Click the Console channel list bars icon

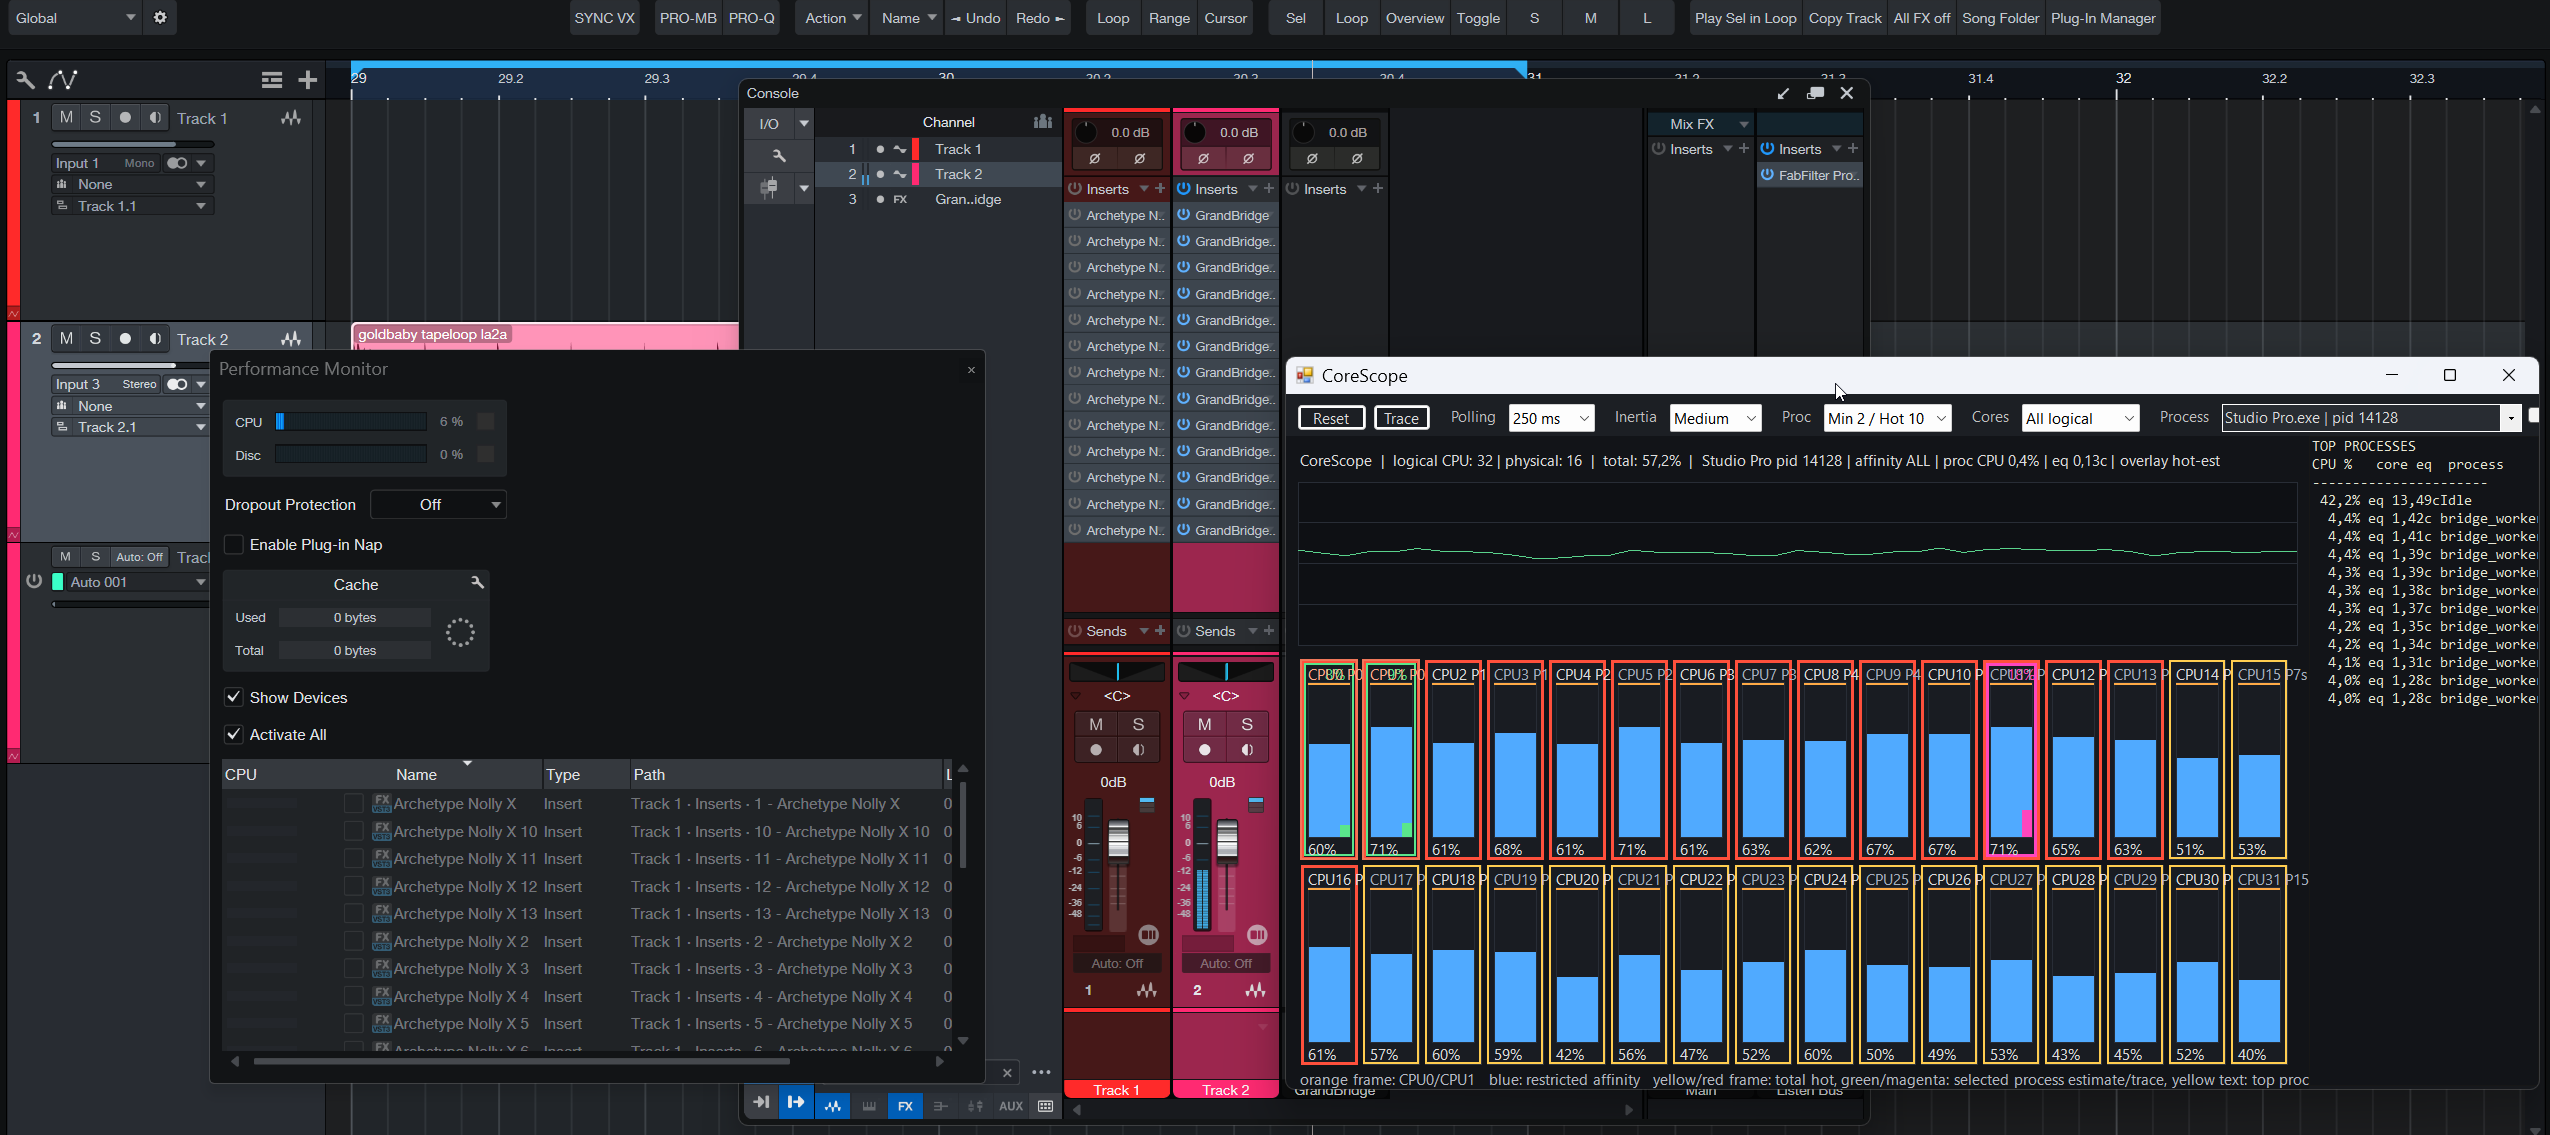pyautogui.click(x=1043, y=122)
